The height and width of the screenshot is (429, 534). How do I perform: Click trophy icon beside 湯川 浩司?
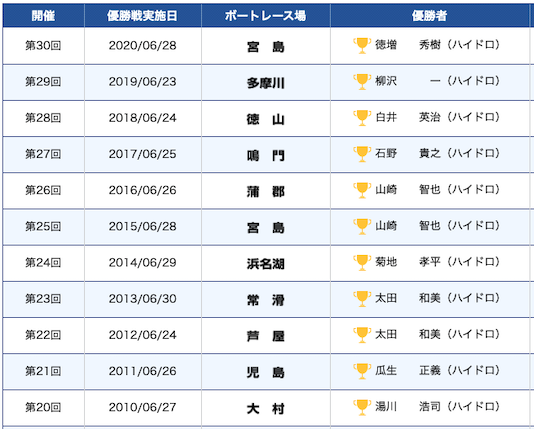click(362, 408)
